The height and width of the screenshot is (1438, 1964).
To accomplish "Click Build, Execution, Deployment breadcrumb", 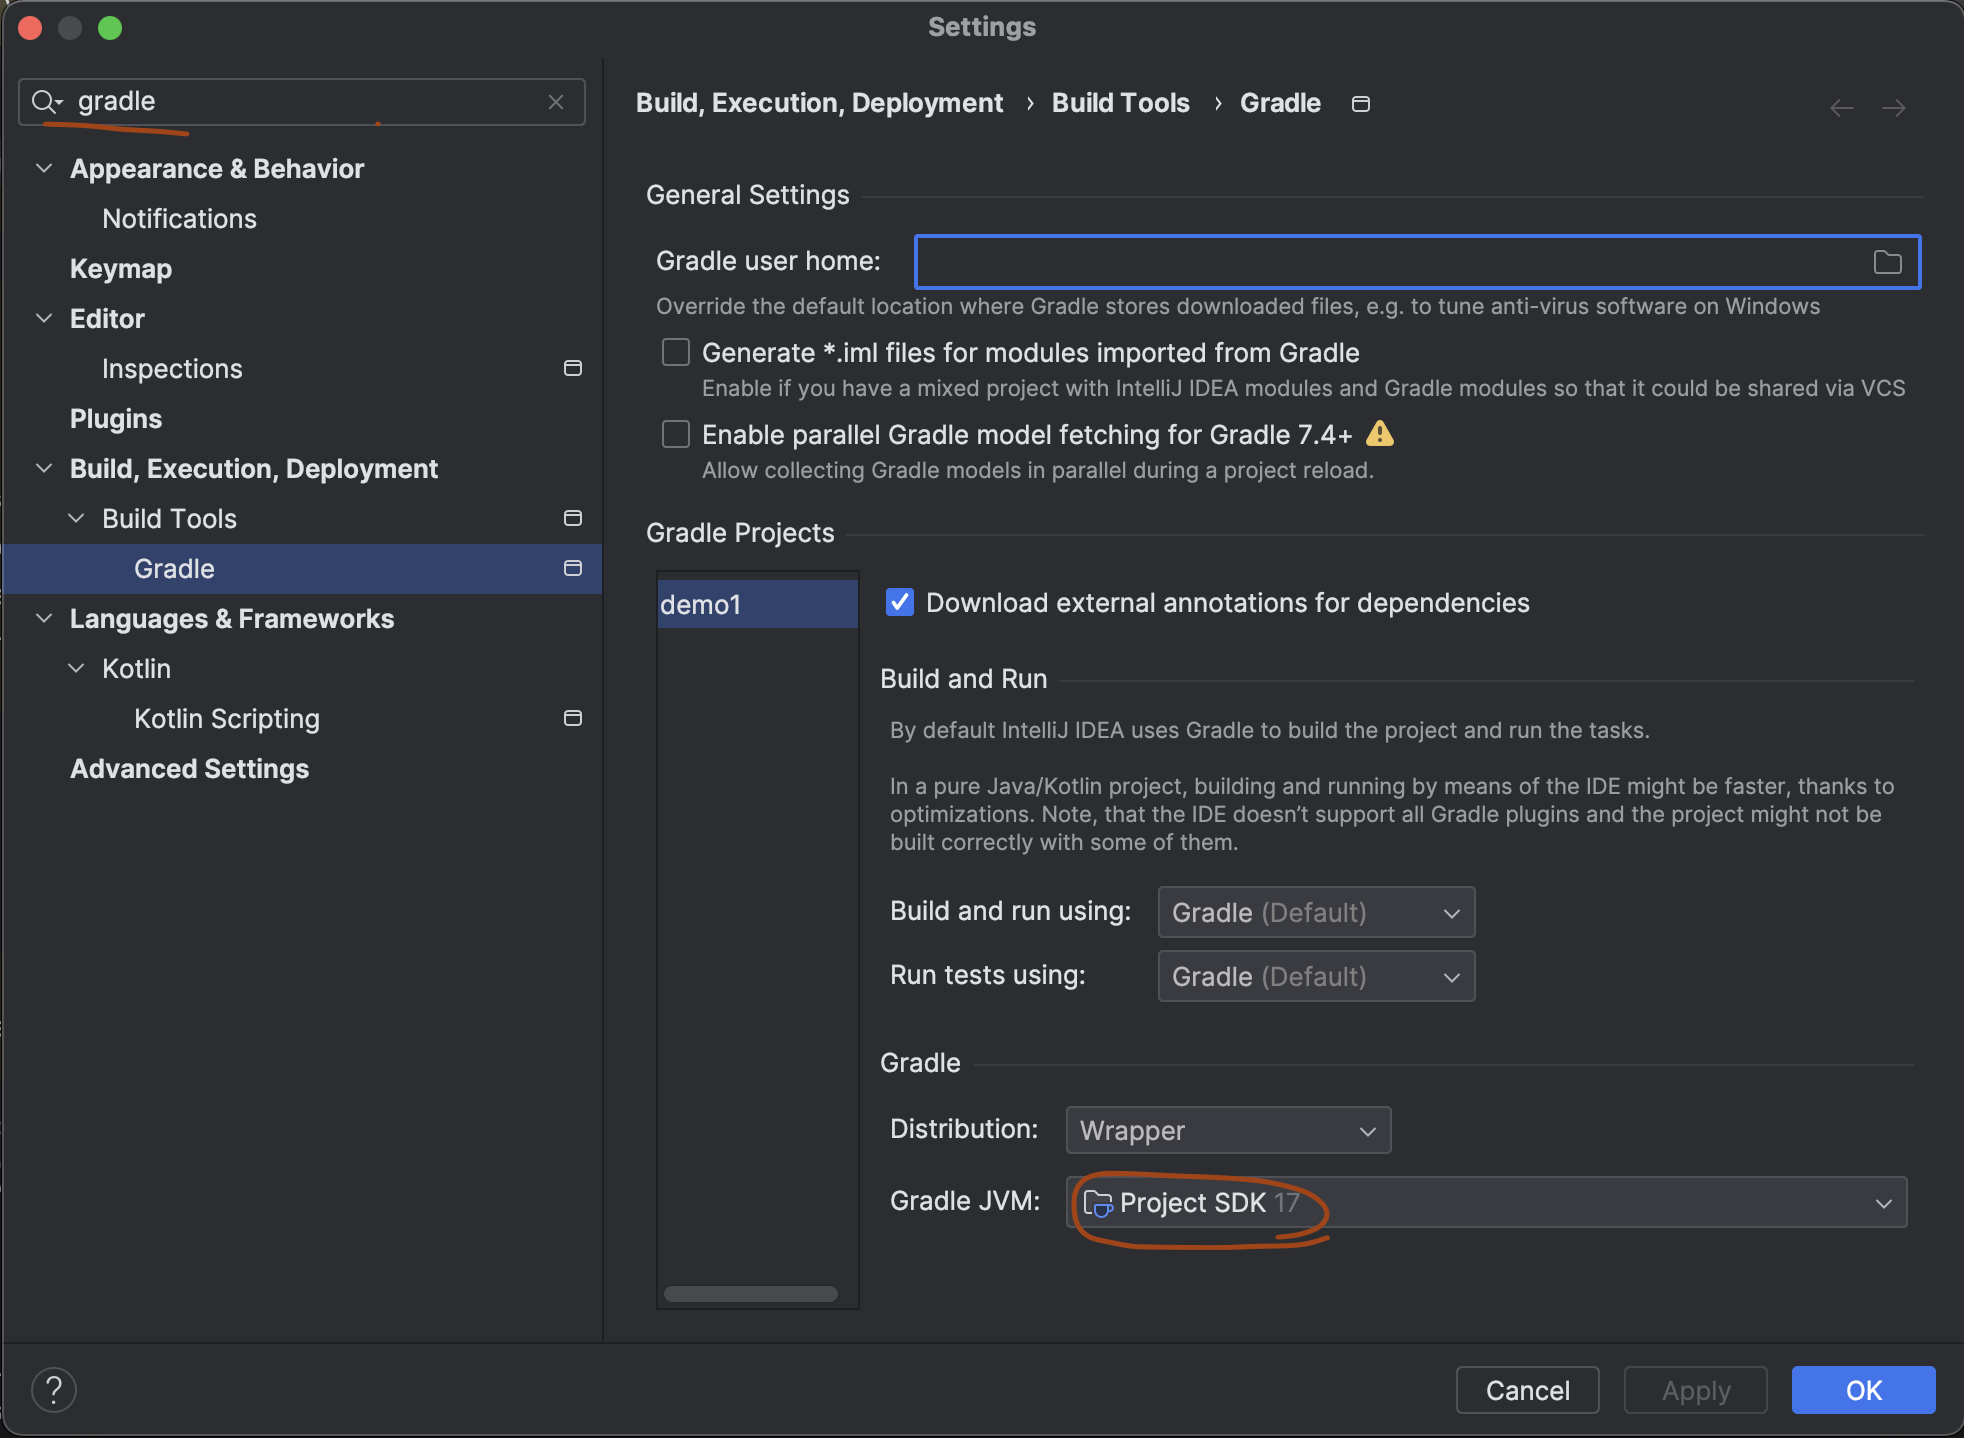I will coord(819,103).
